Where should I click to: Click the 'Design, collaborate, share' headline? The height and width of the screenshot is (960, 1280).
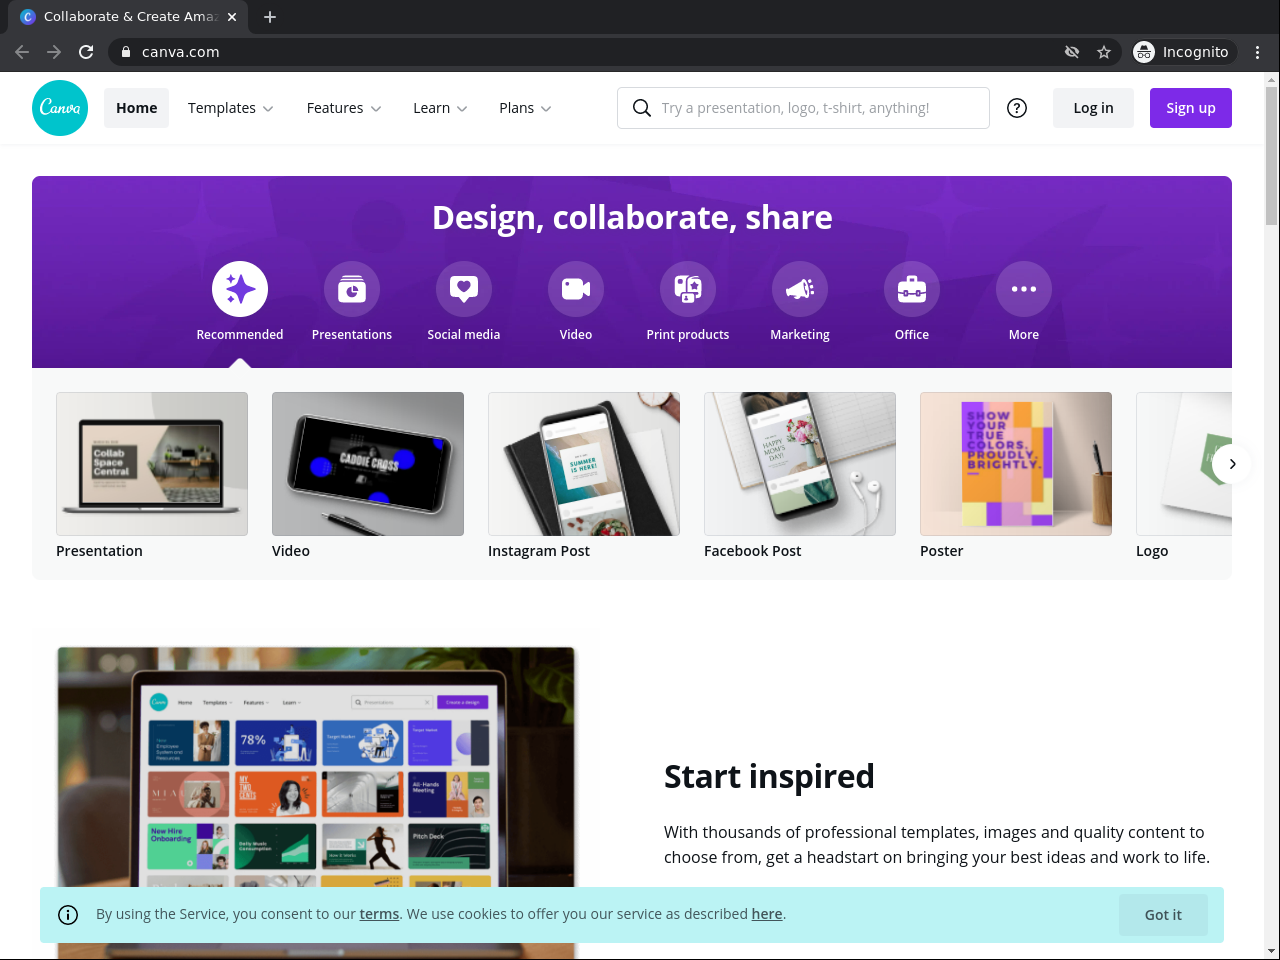click(632, 217)
